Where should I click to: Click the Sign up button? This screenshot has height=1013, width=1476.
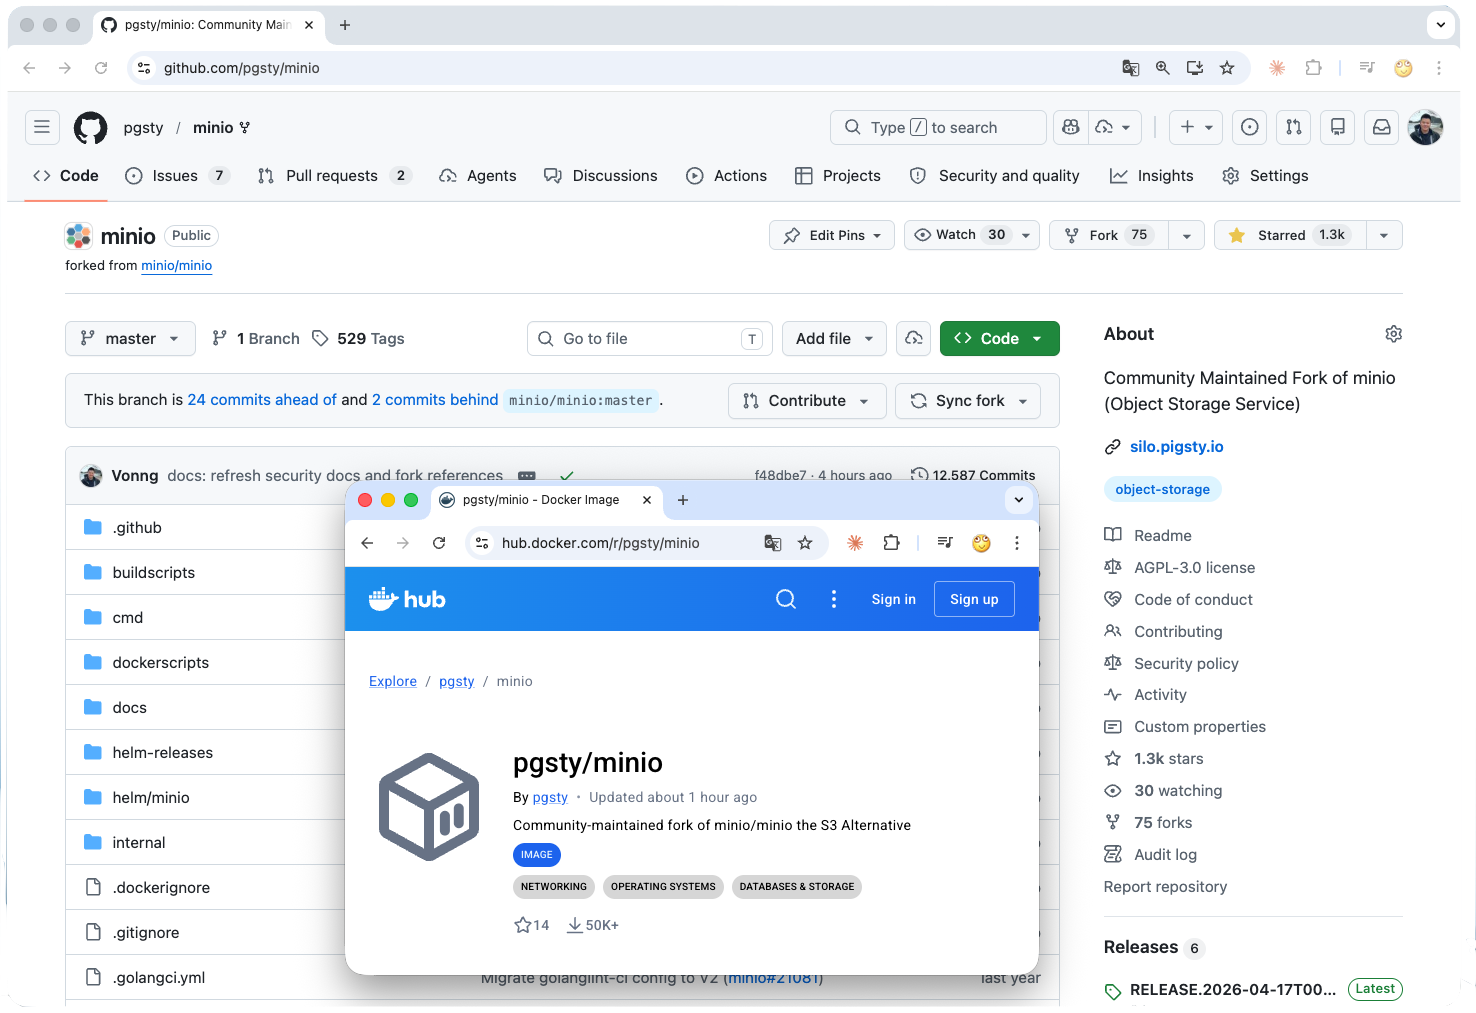pyautogui.click(x=974, y=599)
